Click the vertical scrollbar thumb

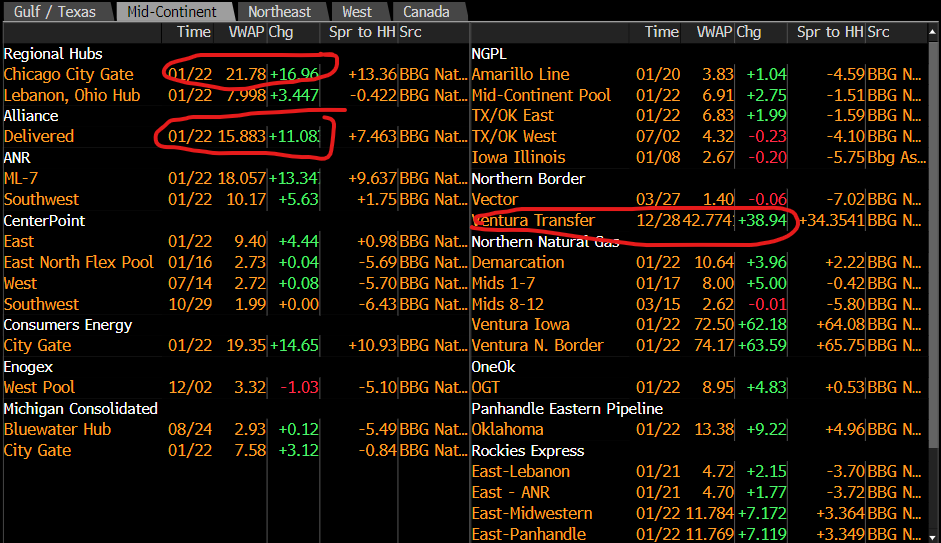[933, 243]
